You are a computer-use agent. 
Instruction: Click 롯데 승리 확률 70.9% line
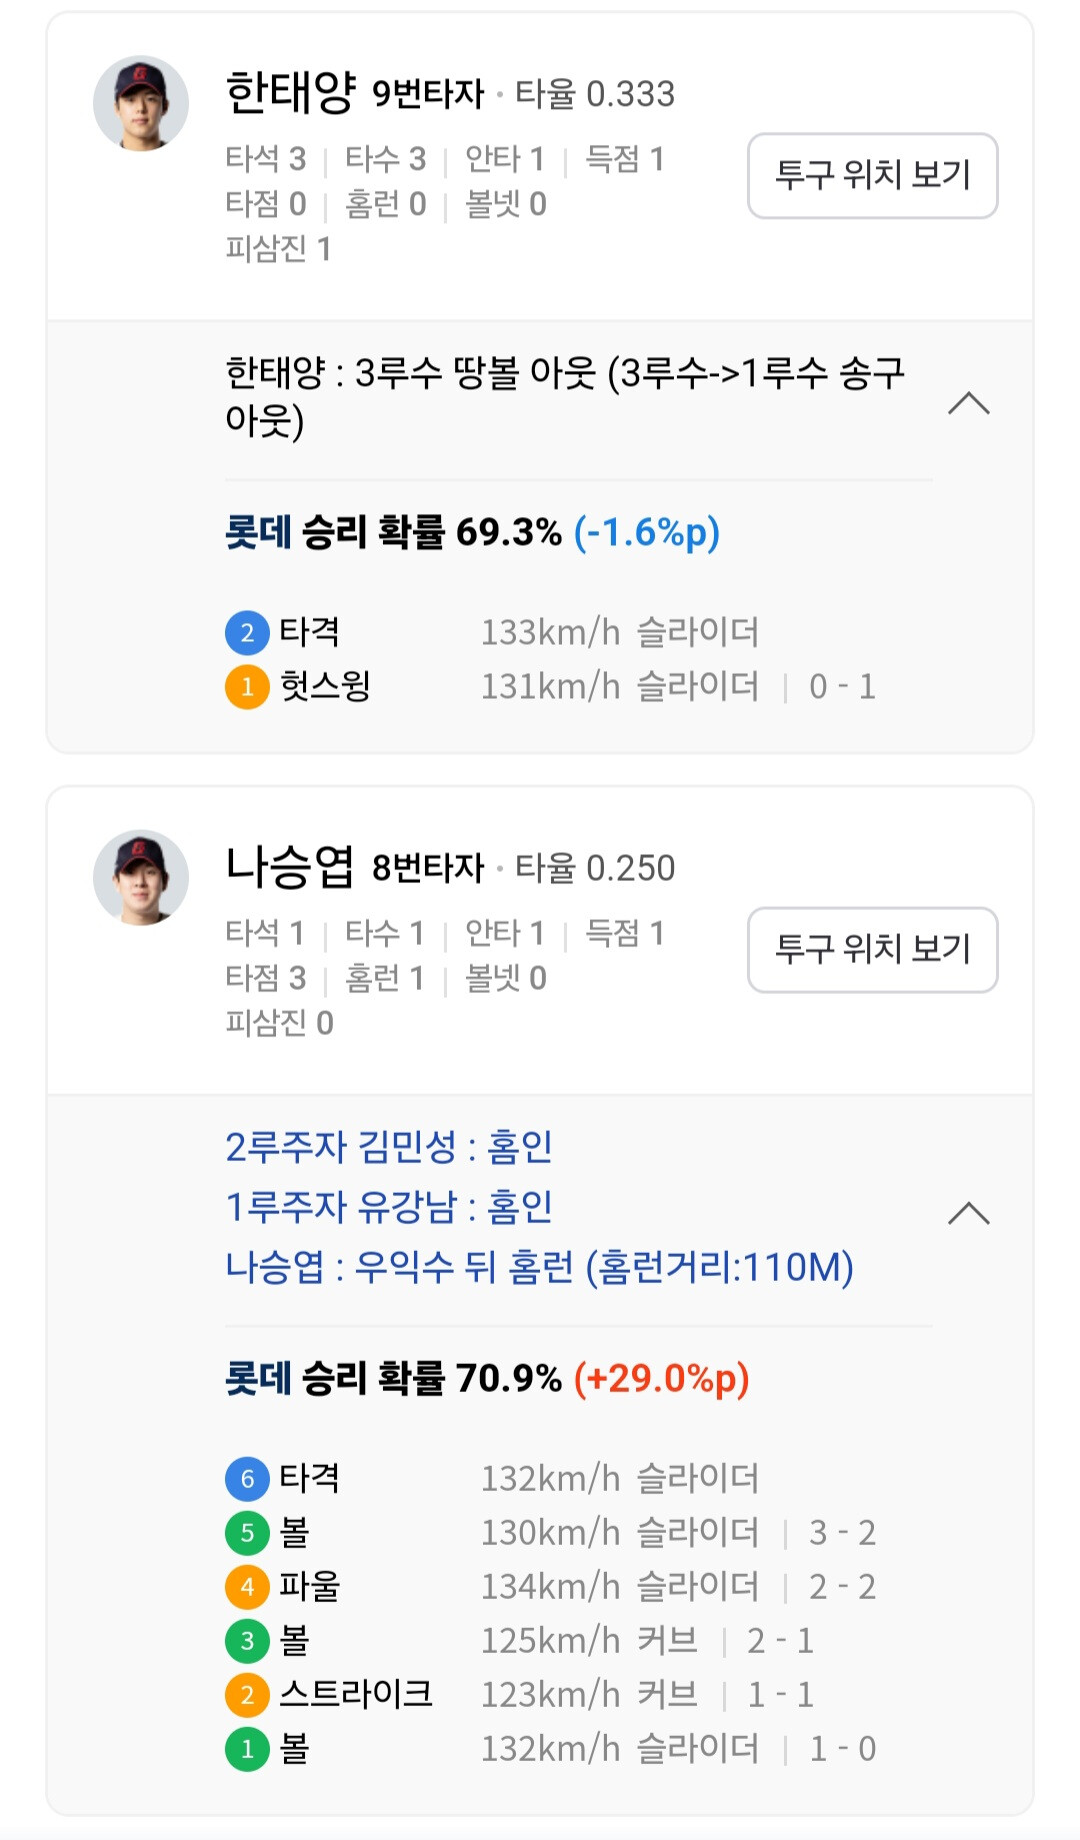coord(487,1378)
